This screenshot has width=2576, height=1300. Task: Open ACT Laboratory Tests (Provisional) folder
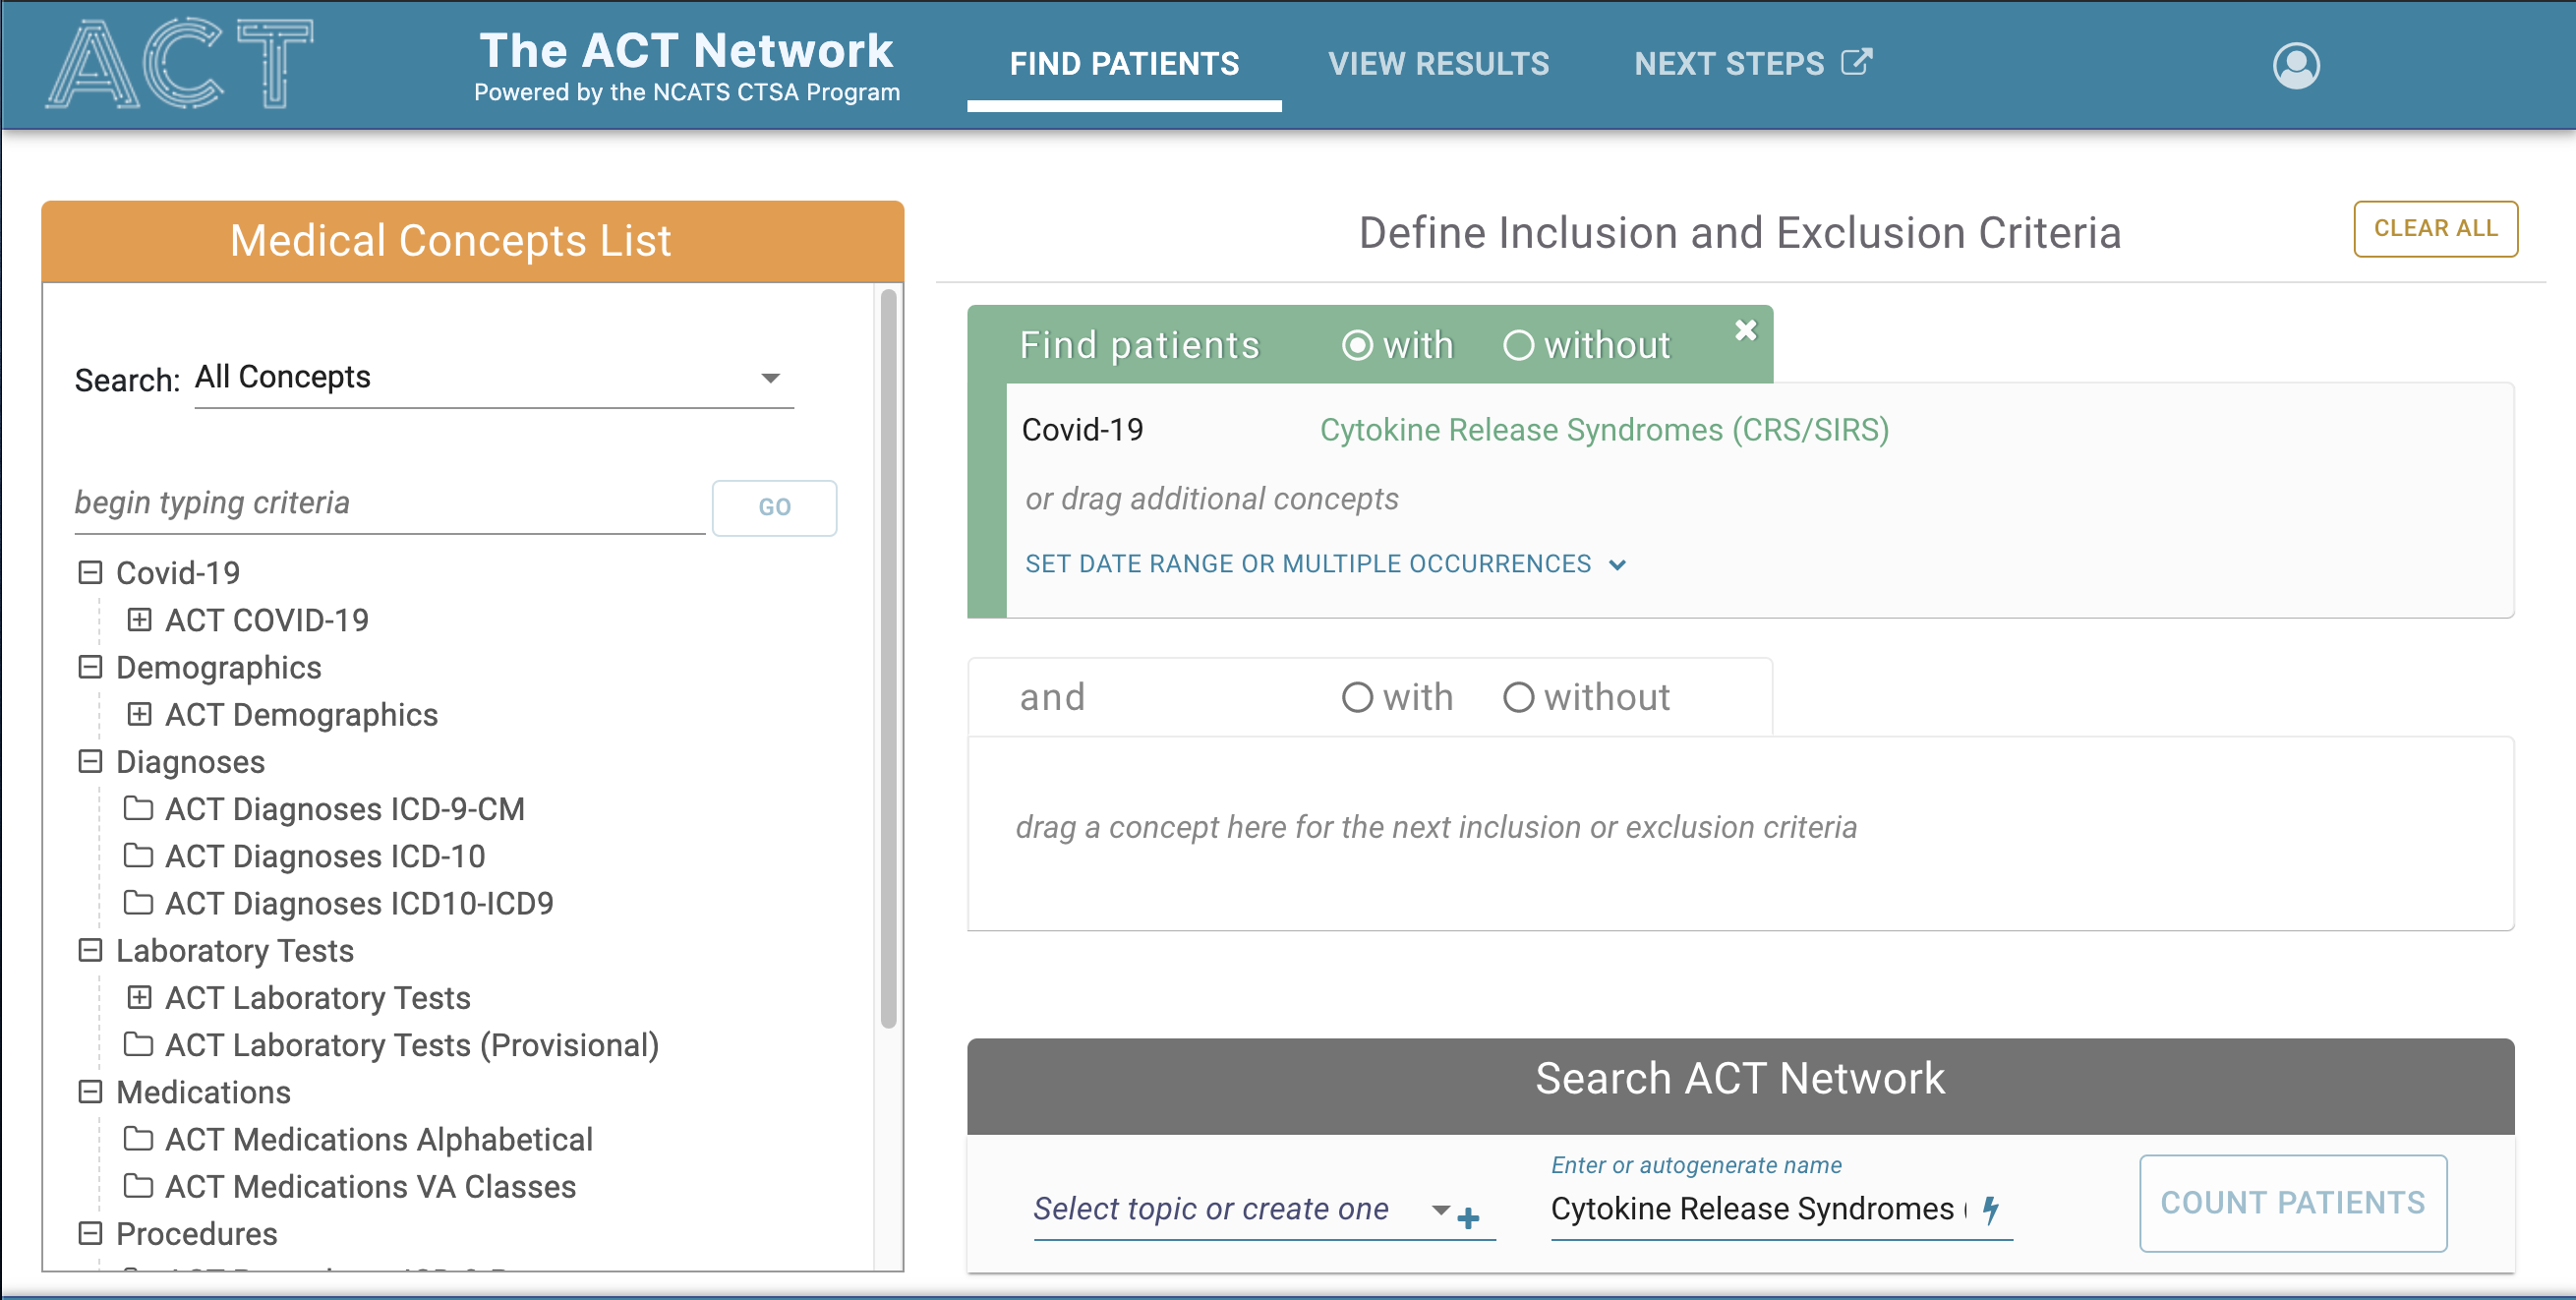coord(411,1045)
